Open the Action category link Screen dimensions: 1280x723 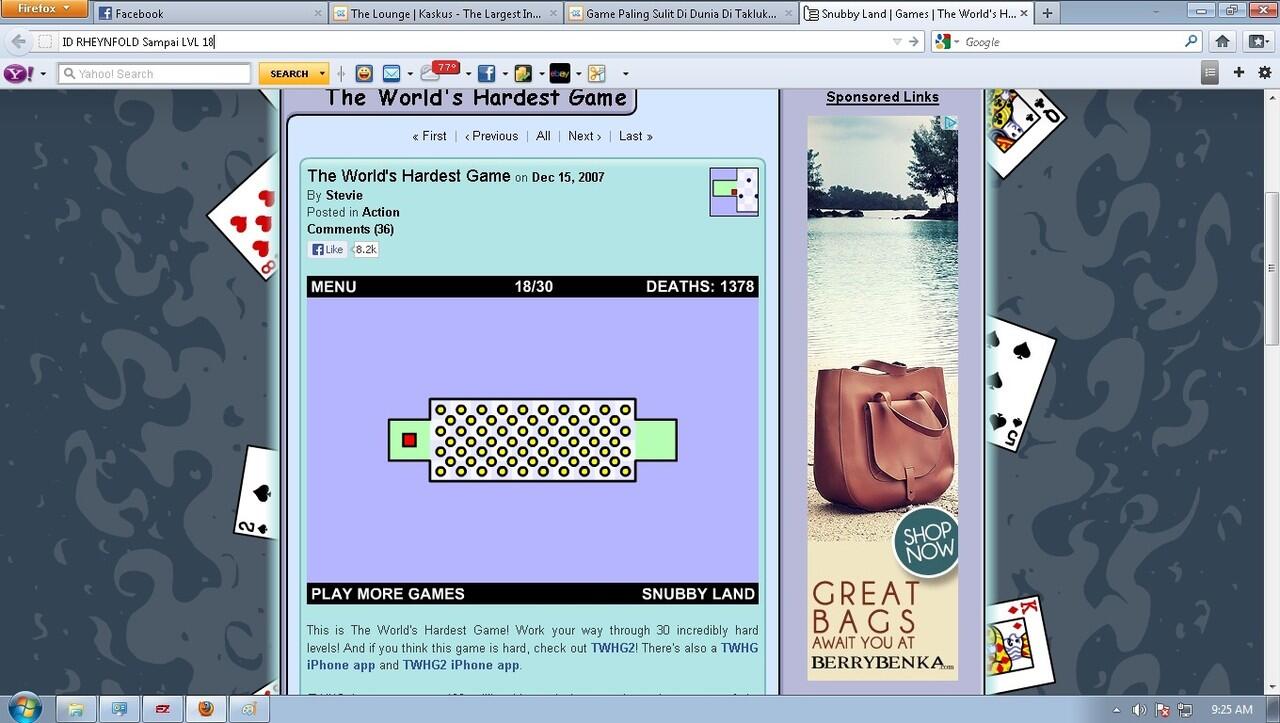coord(381,212)
